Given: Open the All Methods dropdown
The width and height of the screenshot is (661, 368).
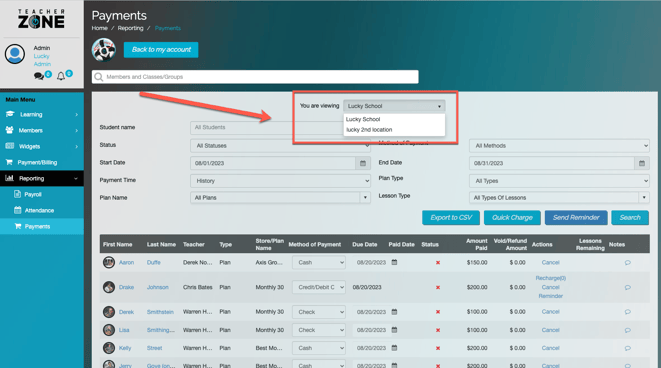Looking at the screenshot, I should pos(559,145).
